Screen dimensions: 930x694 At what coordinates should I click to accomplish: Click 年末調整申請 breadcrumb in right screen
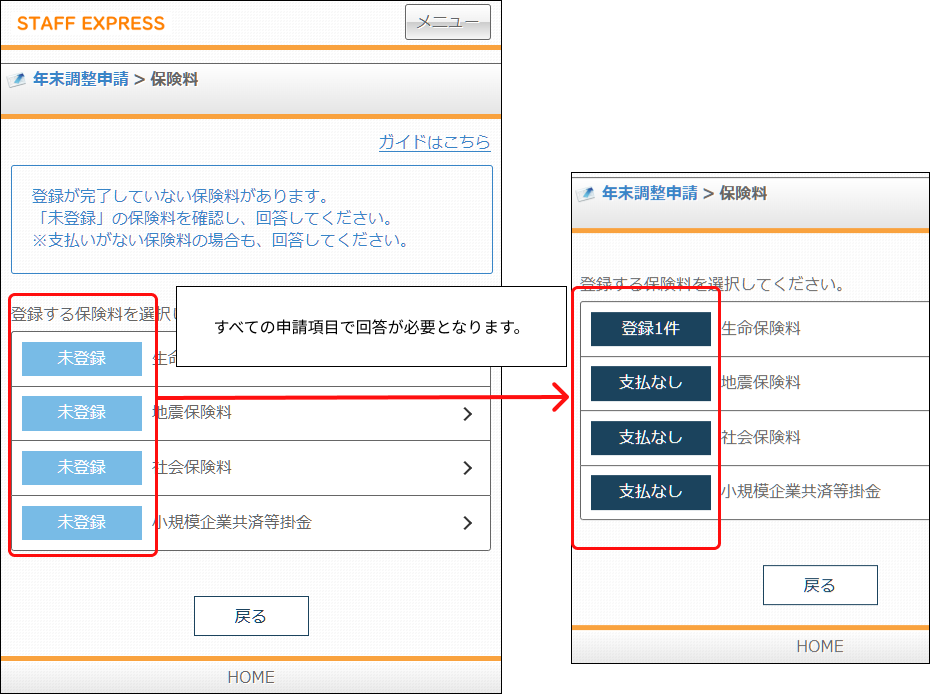coord(649,193)
